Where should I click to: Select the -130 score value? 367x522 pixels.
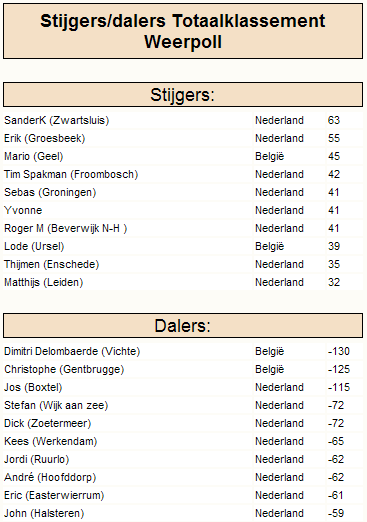click(x=339, y=351)
